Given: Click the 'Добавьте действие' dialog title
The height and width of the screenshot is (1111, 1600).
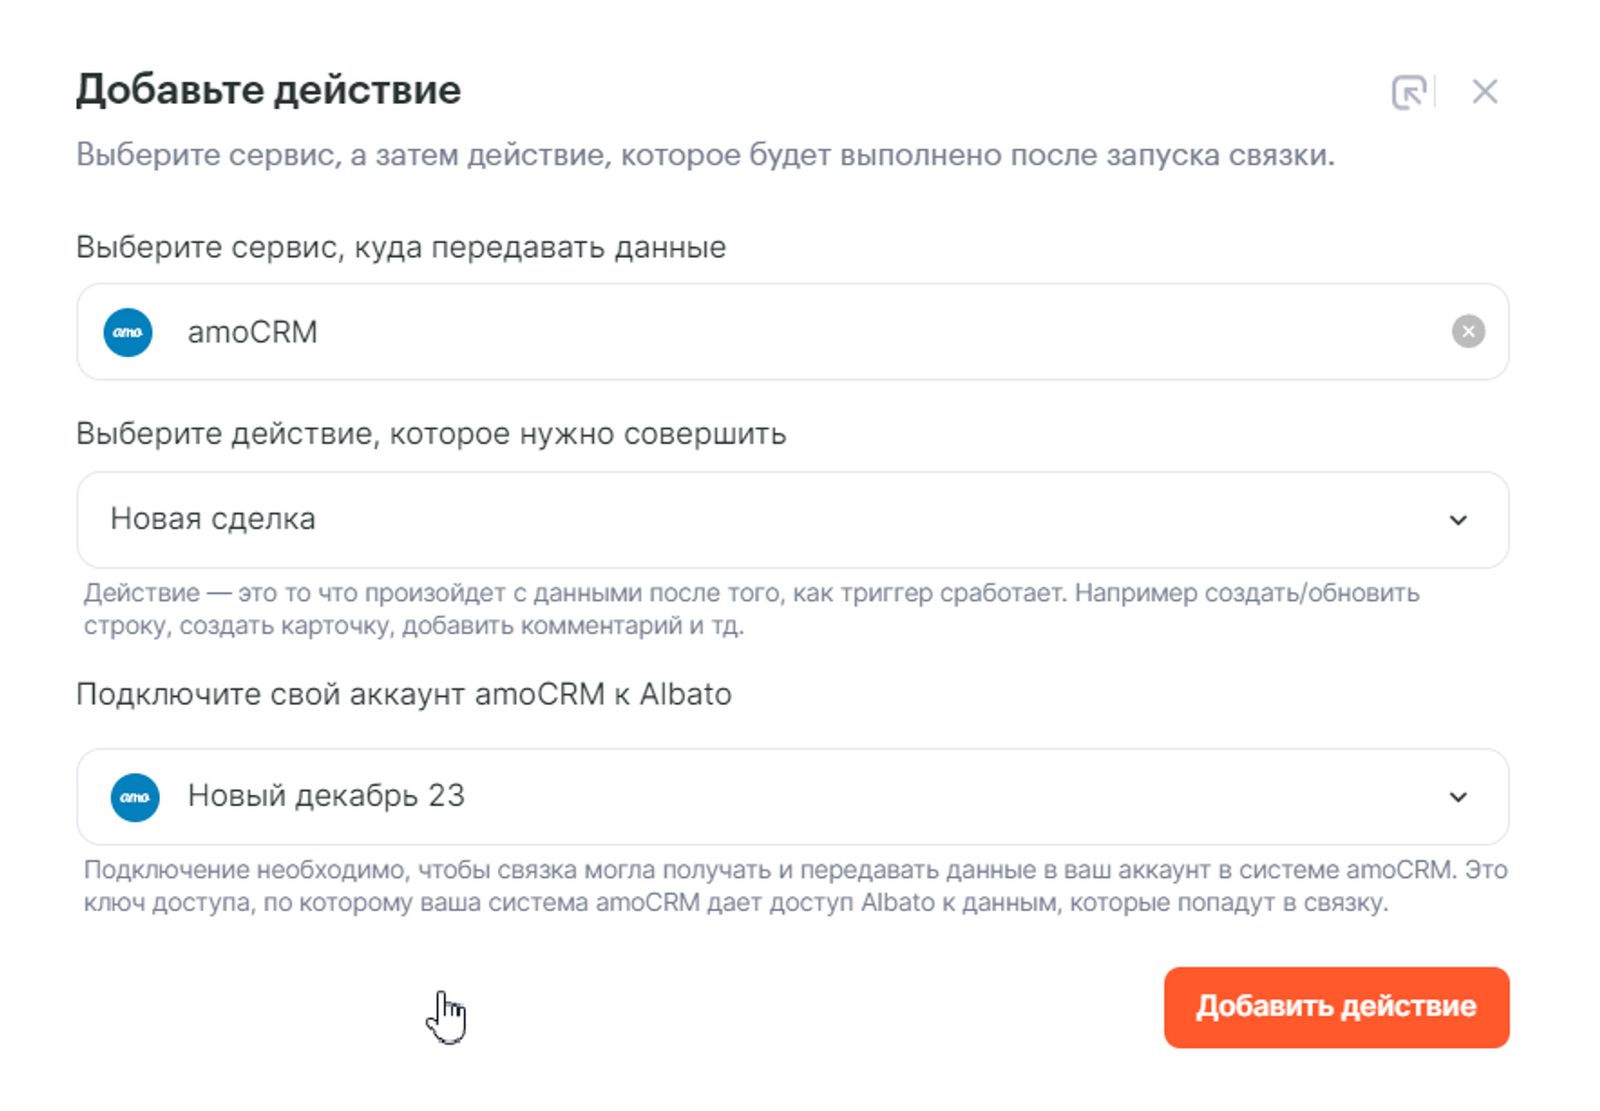Looking at the screenshot, I should pyautogui.click(x=268, y=90).
